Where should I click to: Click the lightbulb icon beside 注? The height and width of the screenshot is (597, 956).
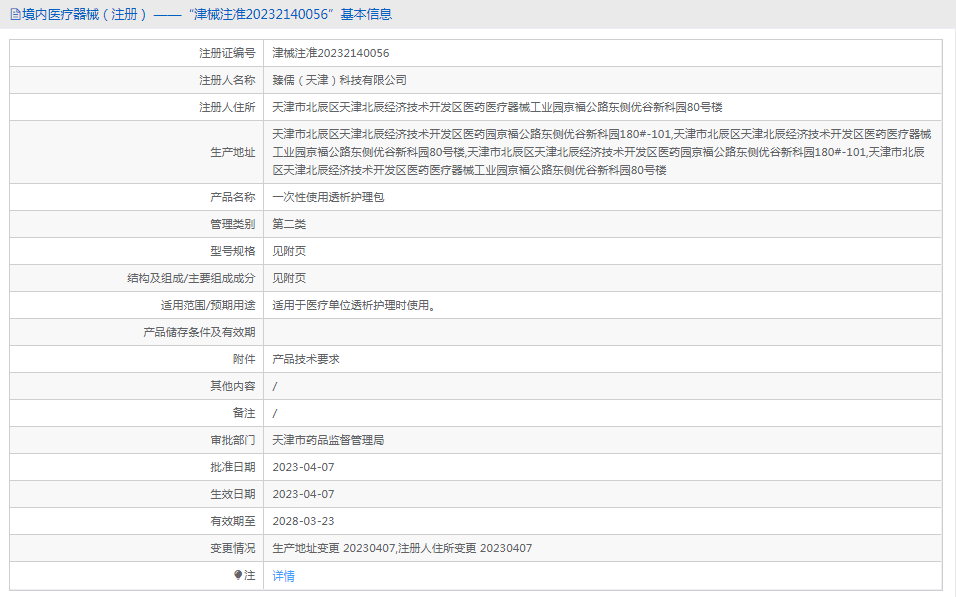[x=238, y=575]
